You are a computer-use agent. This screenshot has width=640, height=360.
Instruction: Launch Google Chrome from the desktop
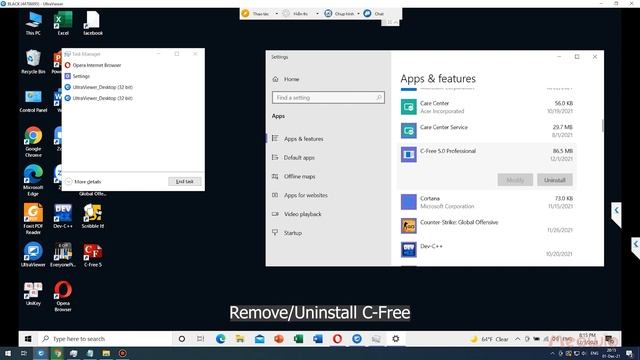(x=33, y=142)
